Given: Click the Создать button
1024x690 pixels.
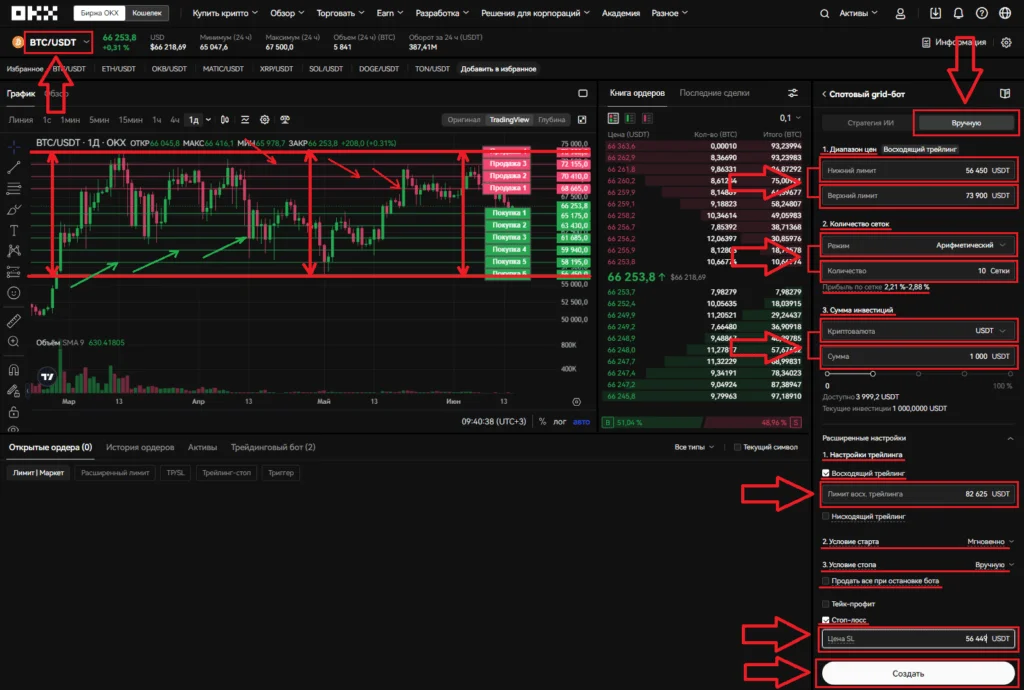Looking at the screenshot, I should (917, 673).
